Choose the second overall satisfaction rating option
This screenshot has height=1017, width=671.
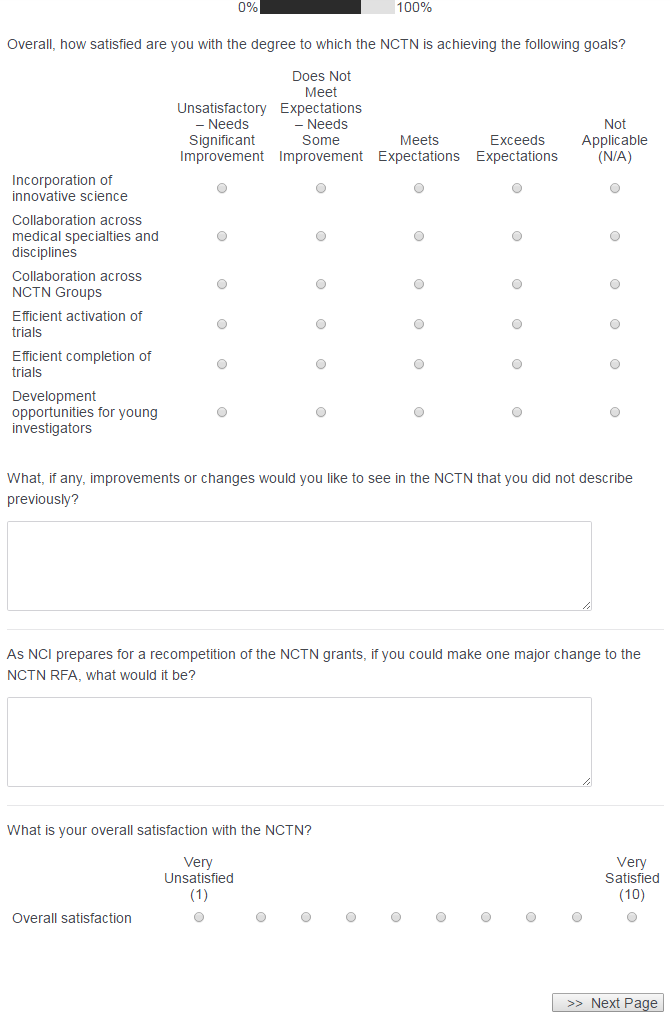261,917
